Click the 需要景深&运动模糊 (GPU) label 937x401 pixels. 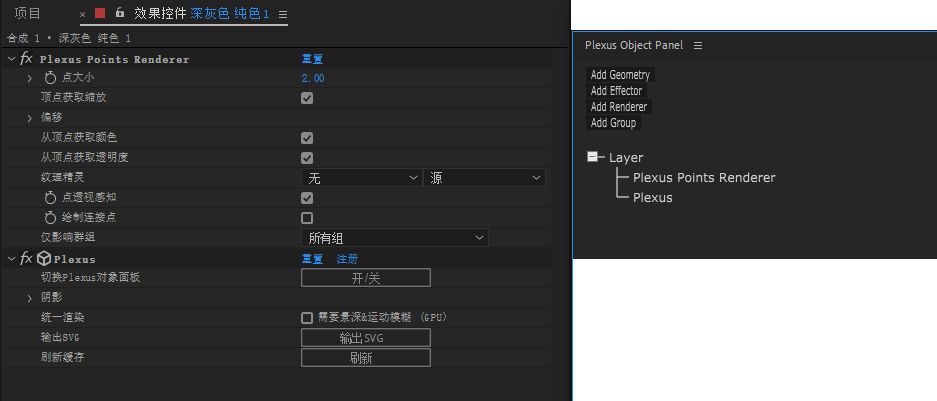click(x=383, y=317)
